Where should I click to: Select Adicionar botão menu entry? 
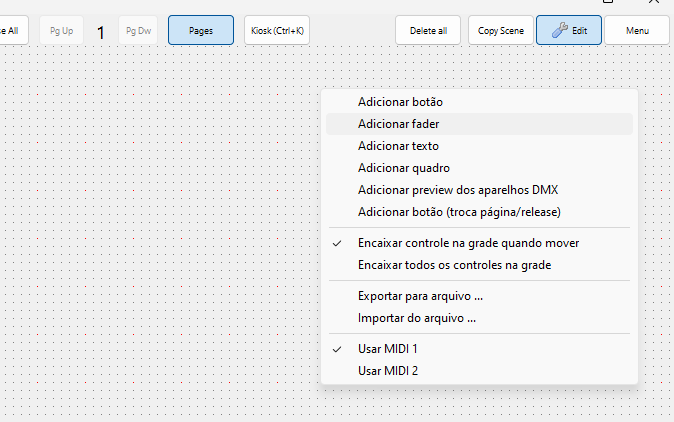click(x=479, y=102)
